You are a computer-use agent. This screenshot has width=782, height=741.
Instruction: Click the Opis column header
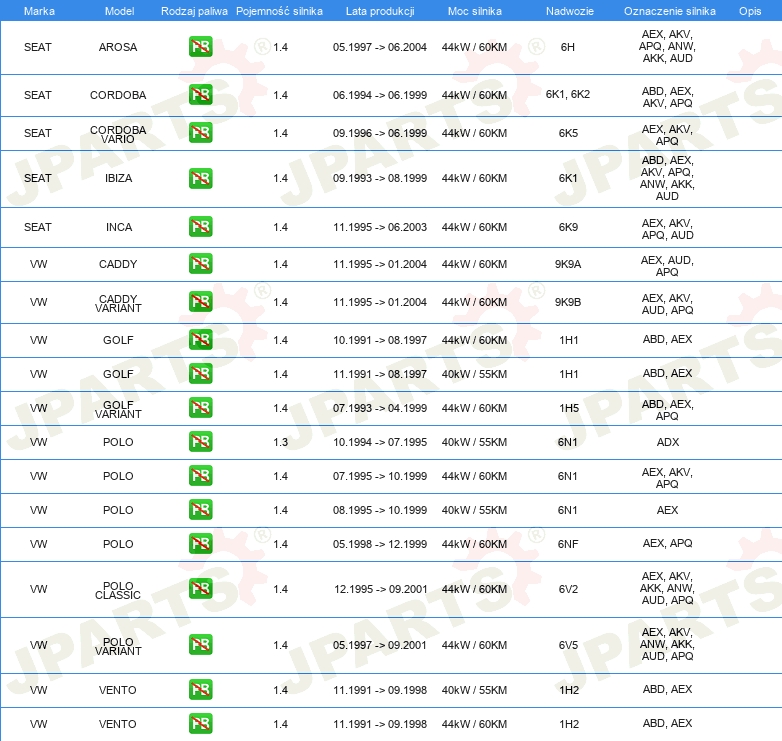click(x=750, y=11)
